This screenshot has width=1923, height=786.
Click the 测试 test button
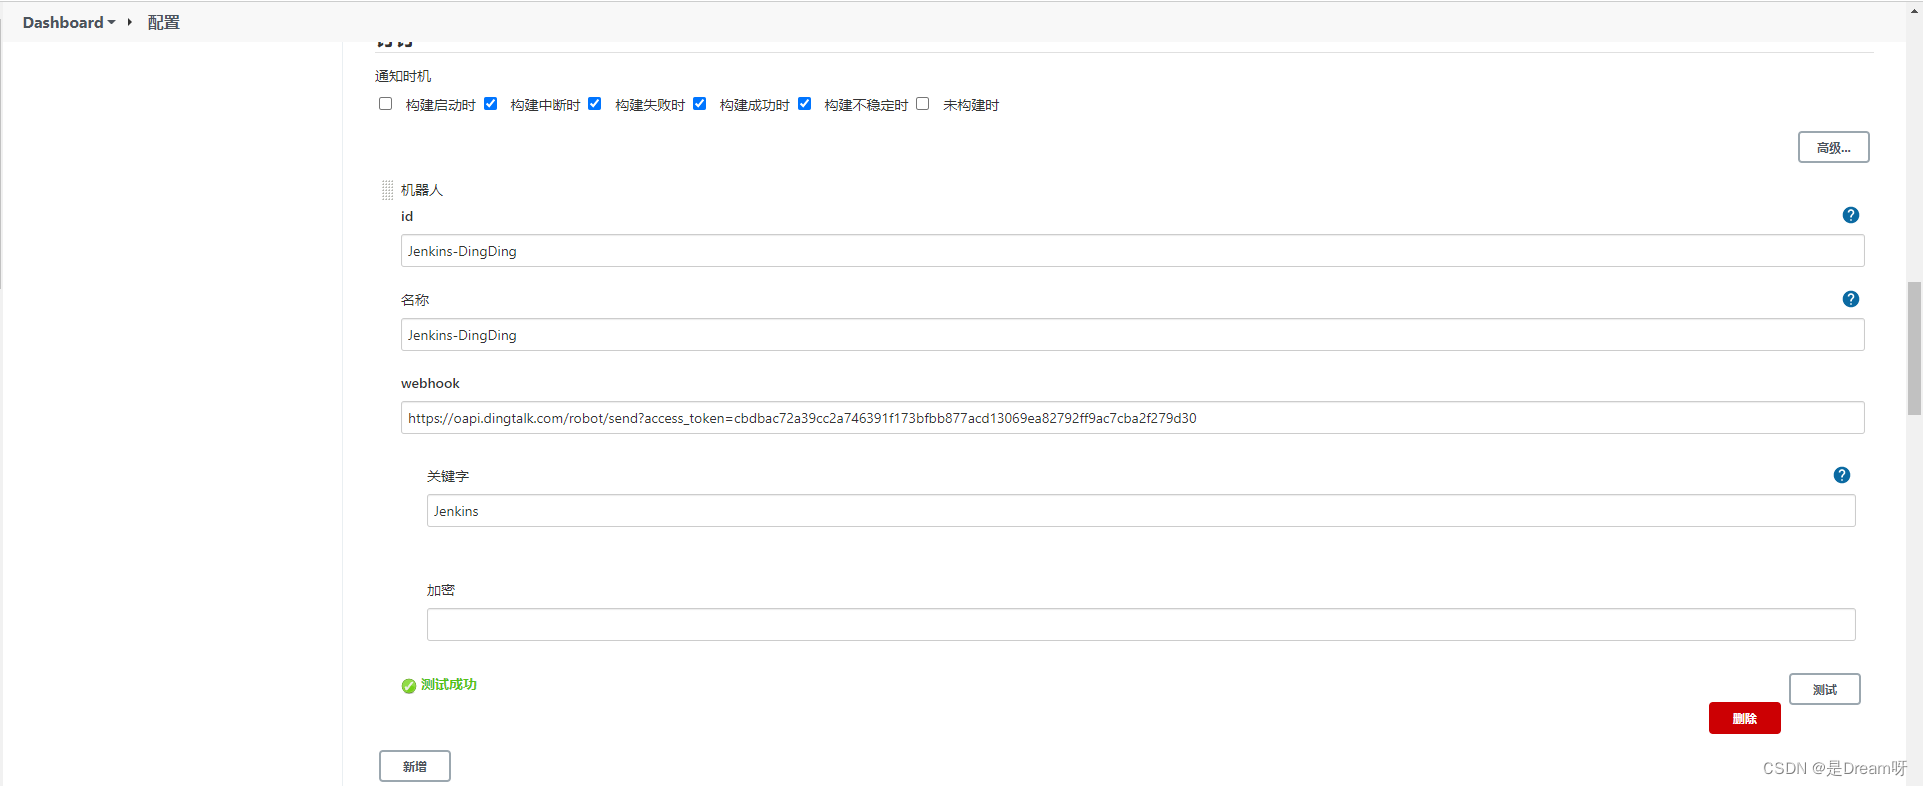click(1824, 689)
